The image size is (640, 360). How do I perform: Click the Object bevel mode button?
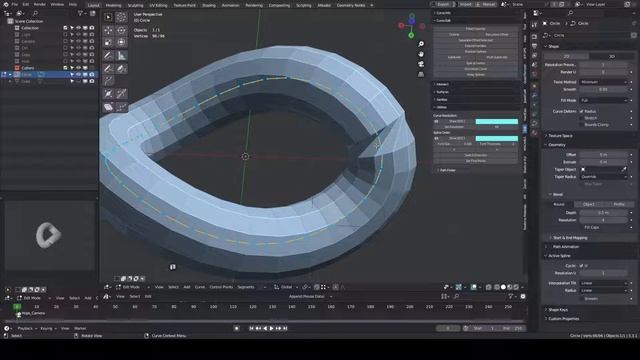[589, 204]
